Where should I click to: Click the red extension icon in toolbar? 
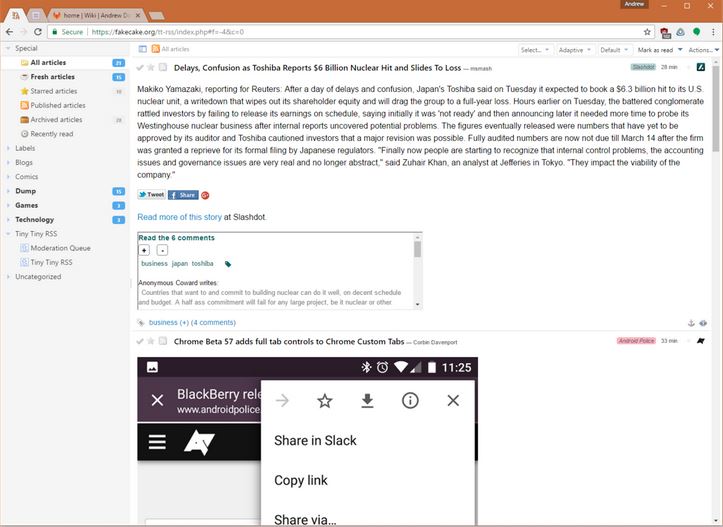coord(665,32)
